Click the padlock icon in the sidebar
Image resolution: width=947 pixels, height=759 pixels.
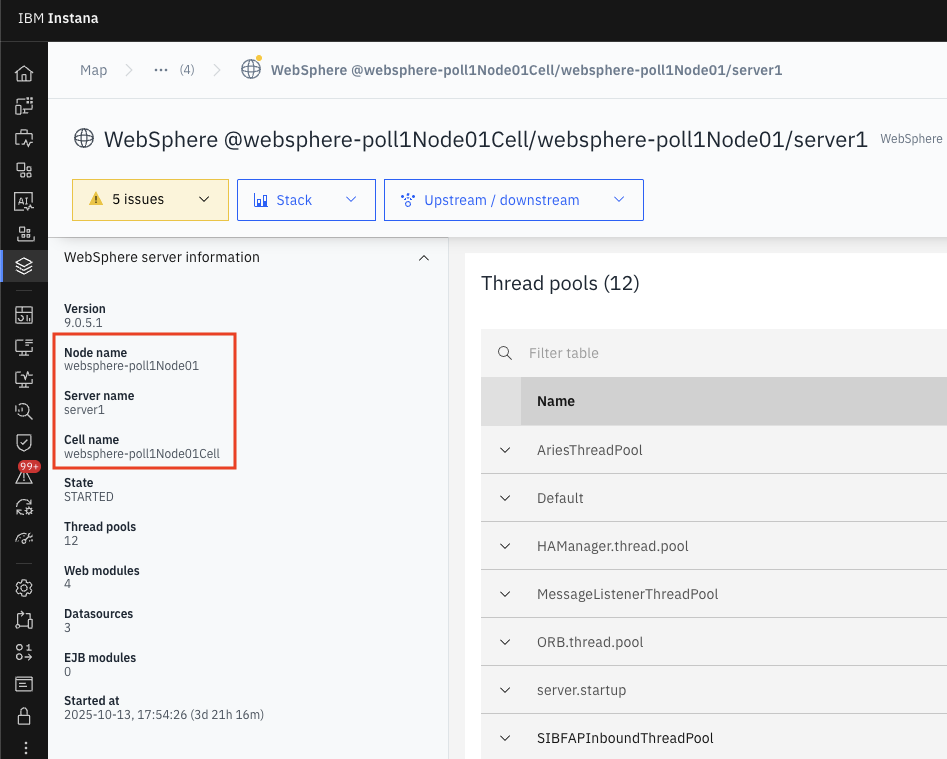[24, 716]
